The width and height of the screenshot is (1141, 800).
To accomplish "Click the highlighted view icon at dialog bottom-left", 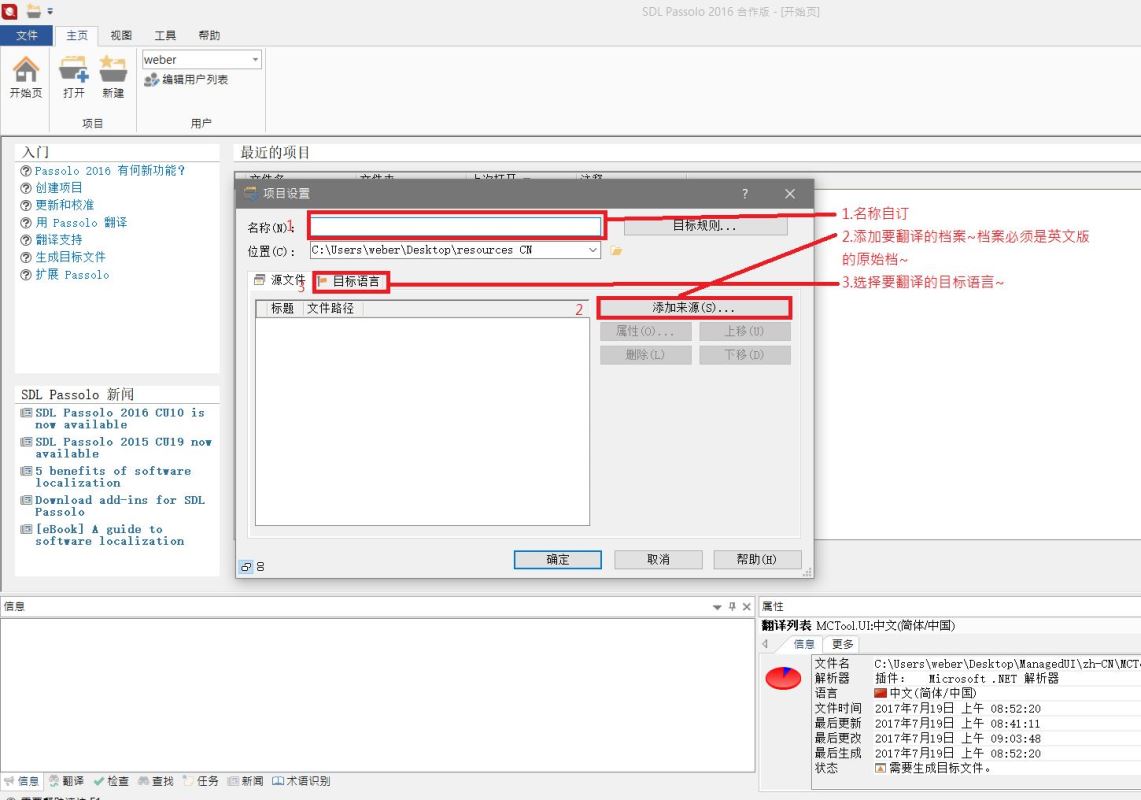I will click(x=246, y=566).
